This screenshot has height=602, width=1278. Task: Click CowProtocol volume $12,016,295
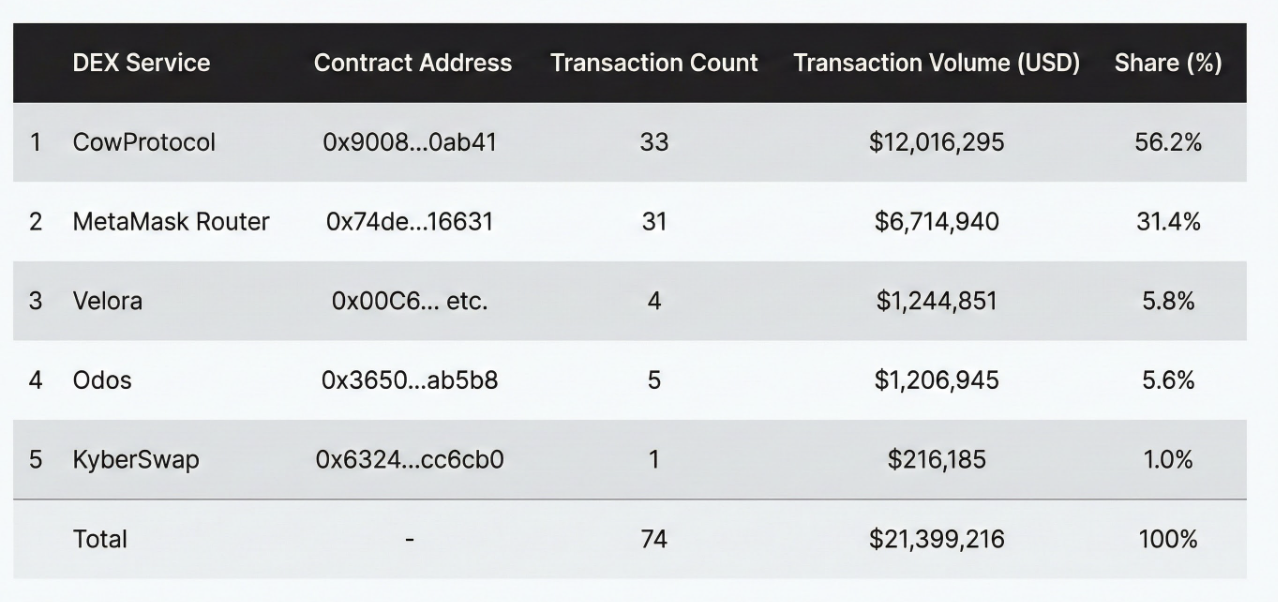click(x=937, y=142)
